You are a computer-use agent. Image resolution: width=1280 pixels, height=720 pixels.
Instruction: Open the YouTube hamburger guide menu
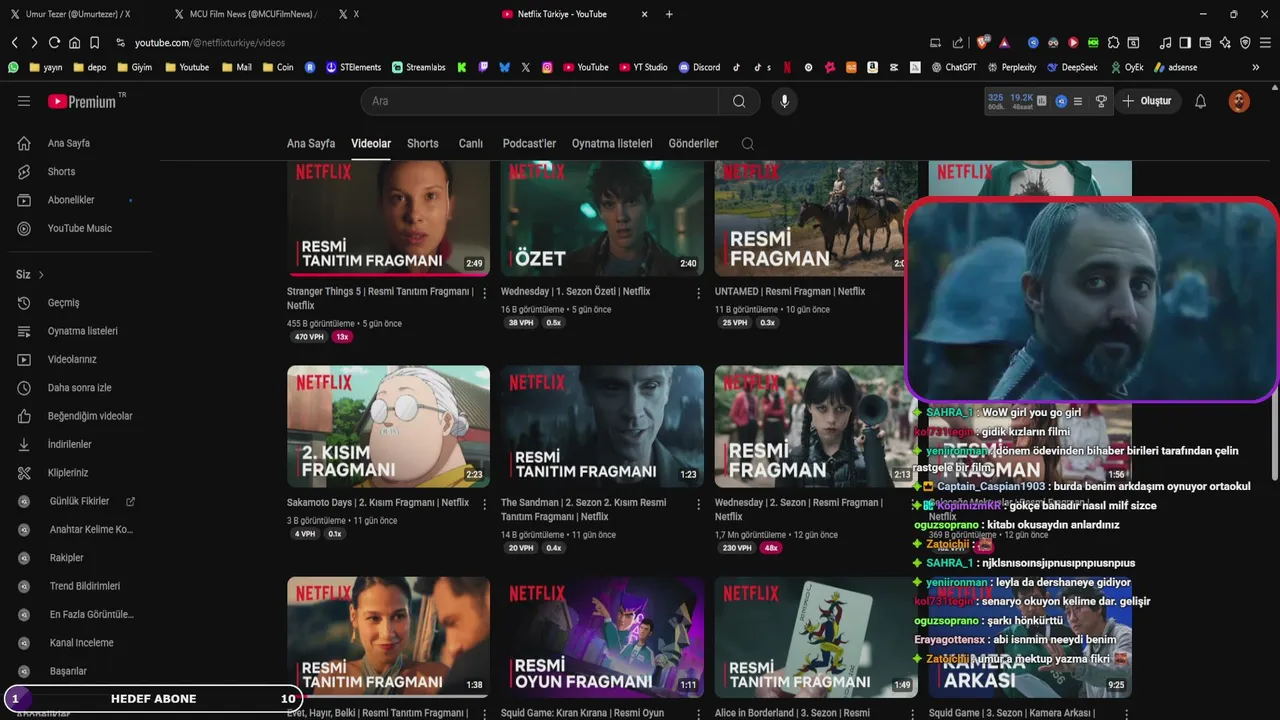tap(24, 101)
